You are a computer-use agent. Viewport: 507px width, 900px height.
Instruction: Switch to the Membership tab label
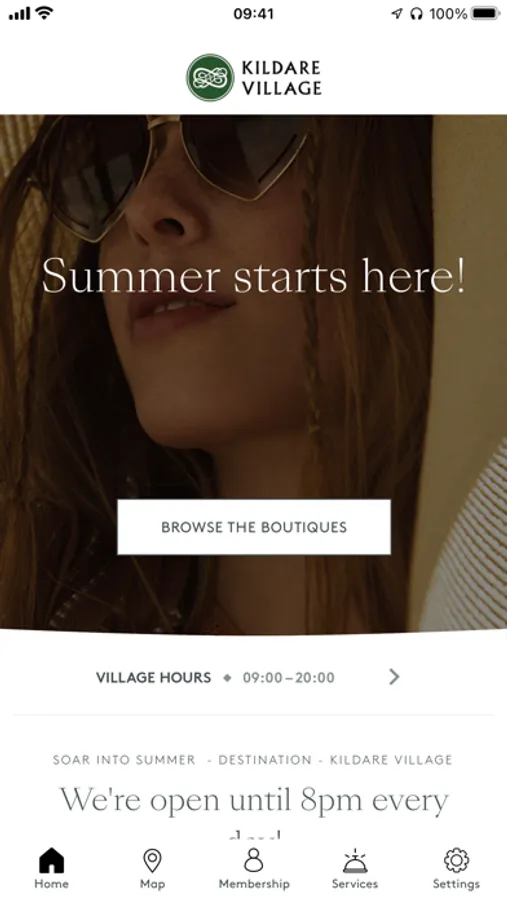click(254, 884)
